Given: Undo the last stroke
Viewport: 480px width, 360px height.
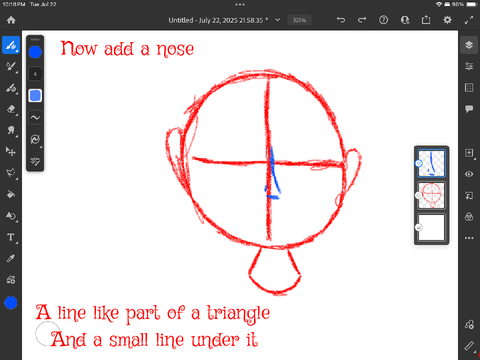Looking at the screenshot, I should (x=341, y=20).
